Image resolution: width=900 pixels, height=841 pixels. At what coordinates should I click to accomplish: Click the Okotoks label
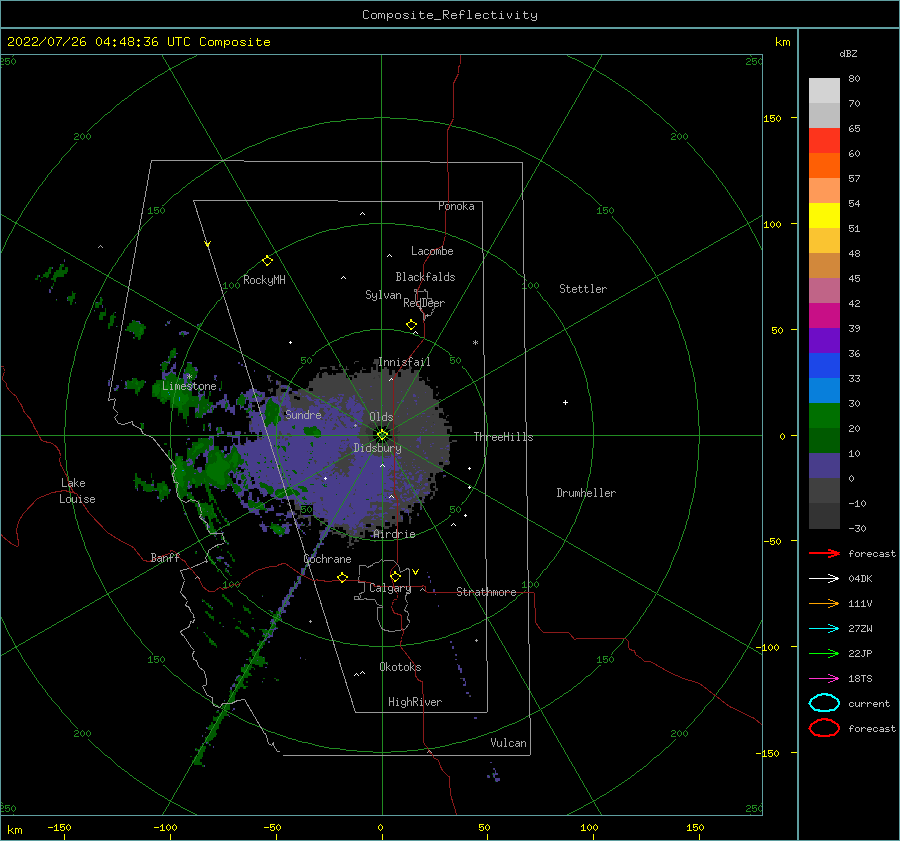400,667
